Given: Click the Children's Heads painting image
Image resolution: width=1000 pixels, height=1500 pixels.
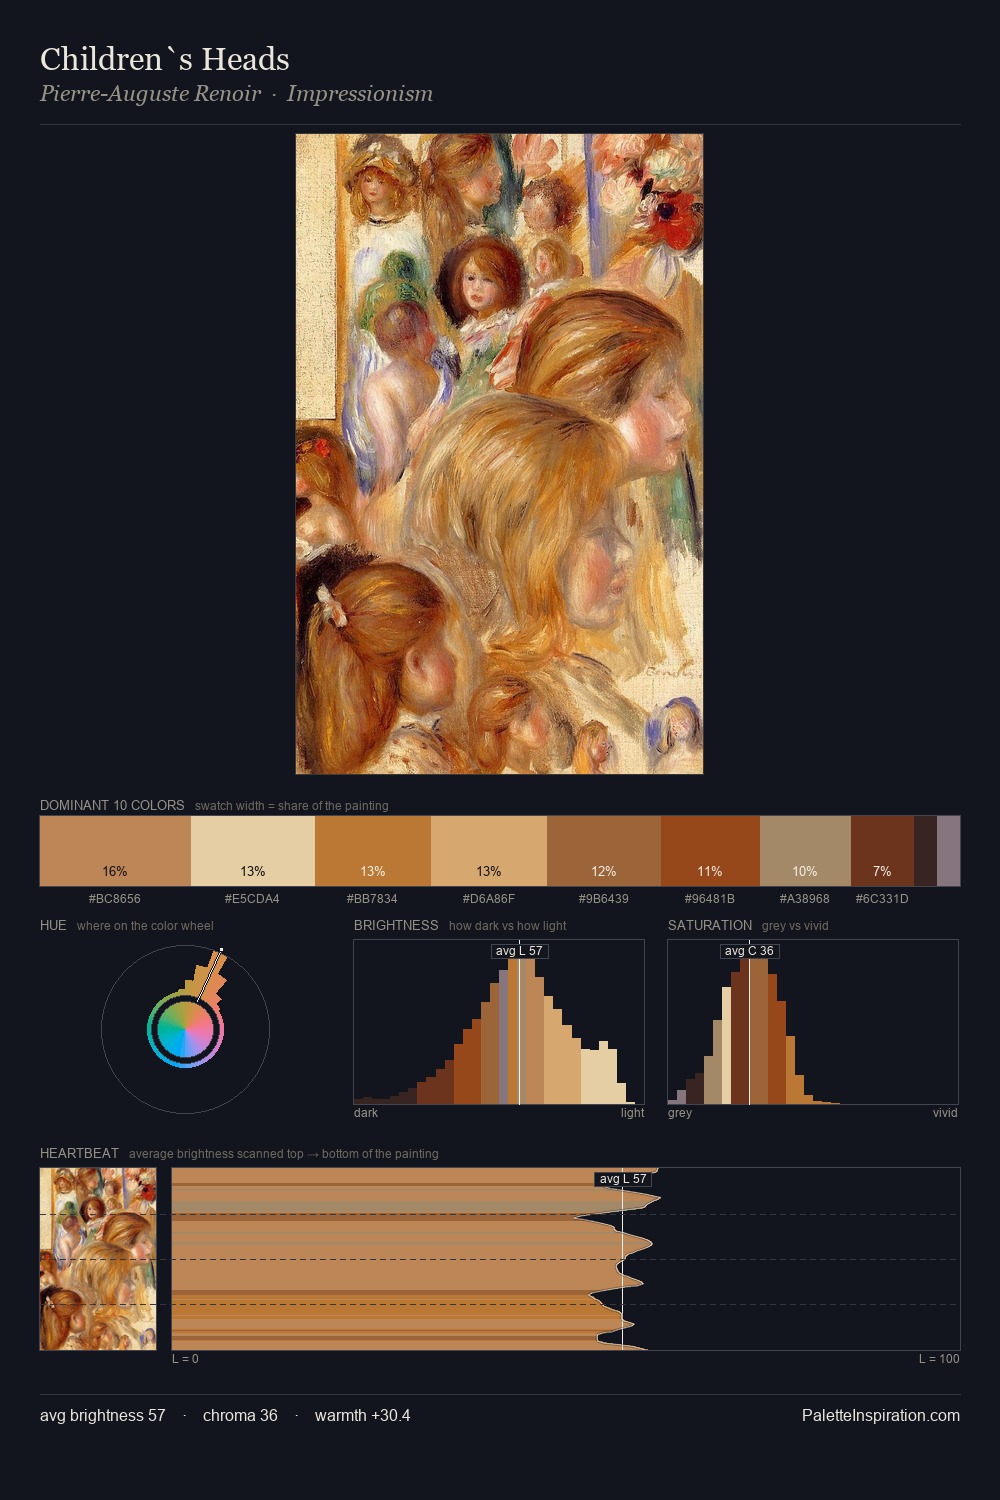Looking at the screenshot, I should pos(499,454).
